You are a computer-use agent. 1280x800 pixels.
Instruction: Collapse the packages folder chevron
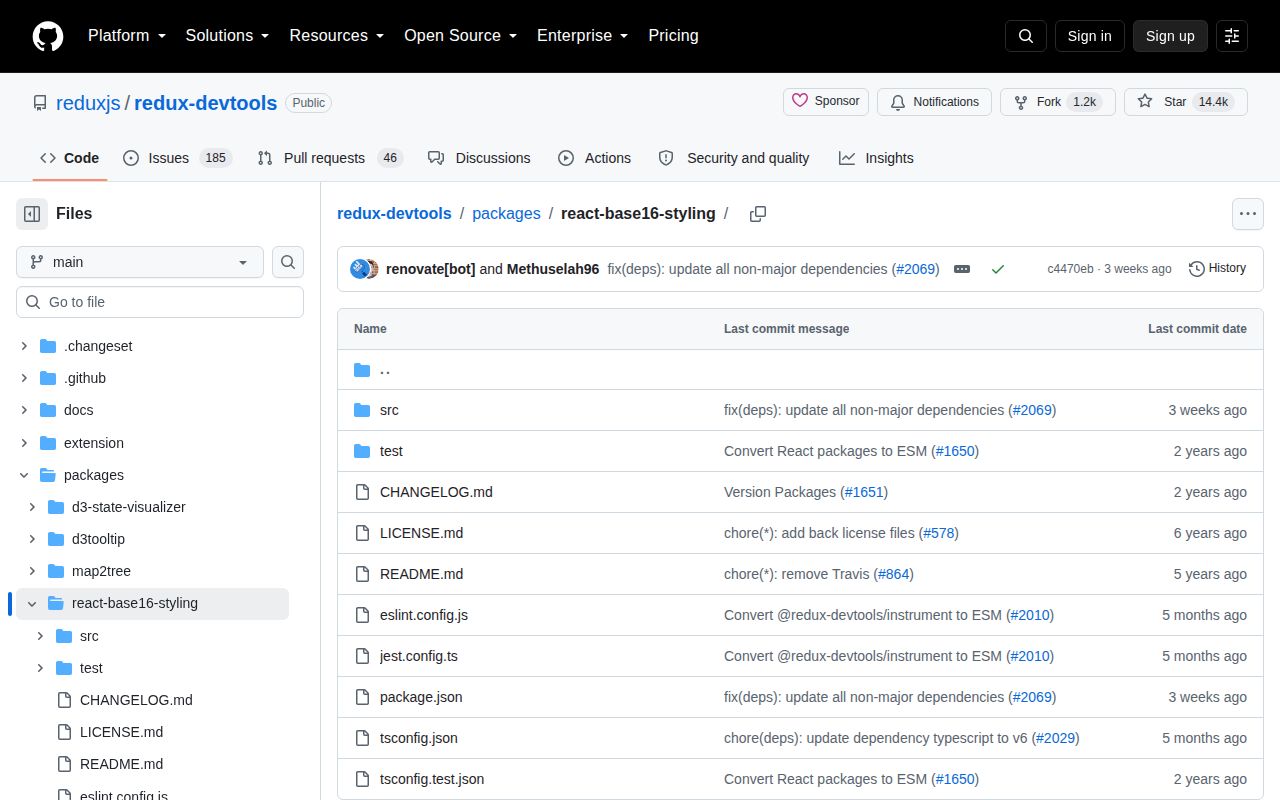(24, 475)
